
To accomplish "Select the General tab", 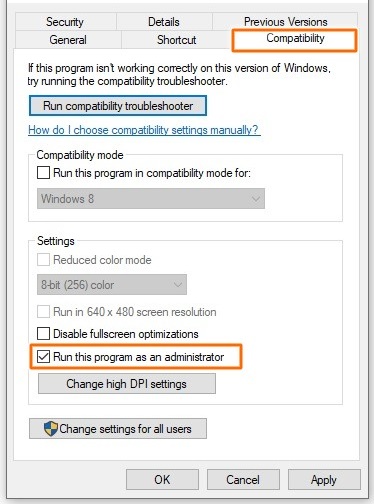I will (x=68, y=40).
